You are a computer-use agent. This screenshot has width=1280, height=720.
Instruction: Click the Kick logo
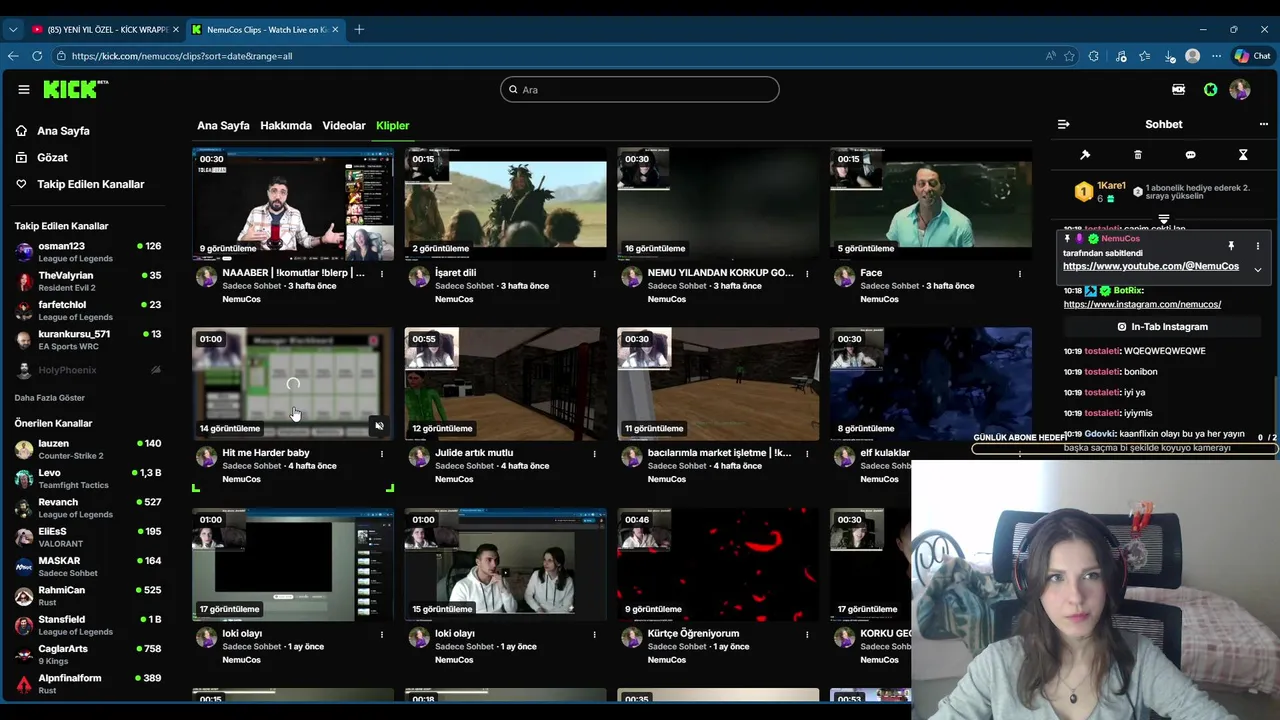(75, 89)
